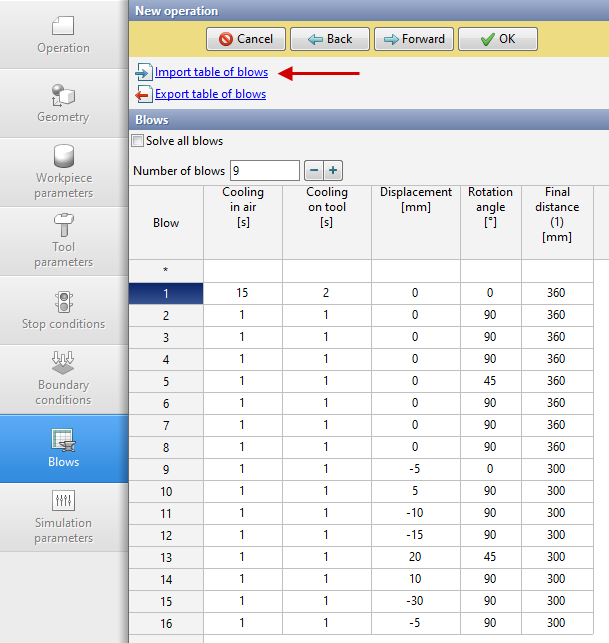The height and width of the screenshot is (643, 609).
Task: Click the Number of blows input field
Action: point(264,171)
